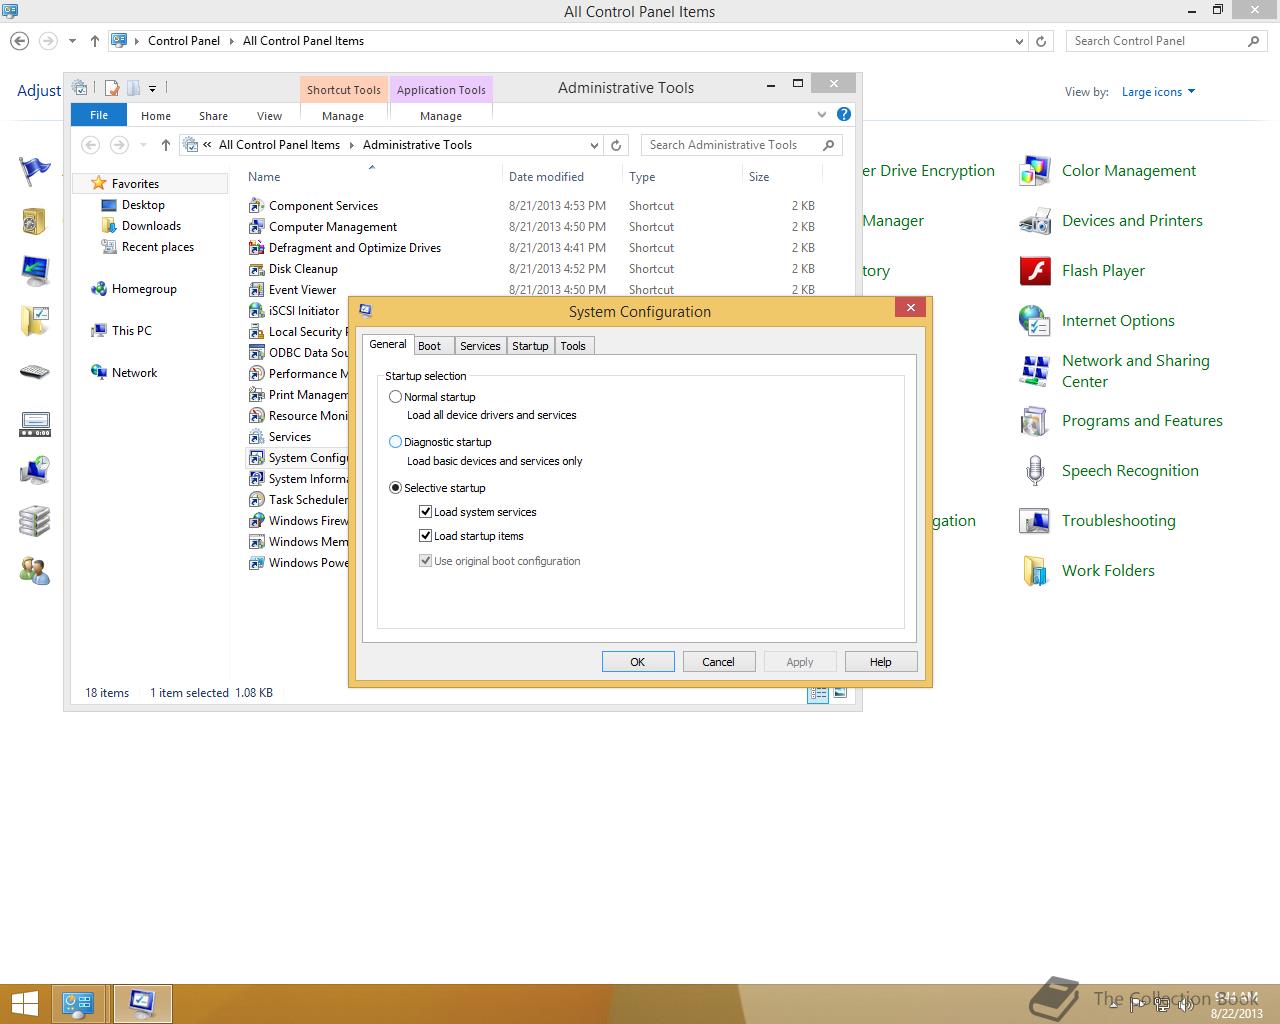Sort by Date modified column

click(546, 177)
